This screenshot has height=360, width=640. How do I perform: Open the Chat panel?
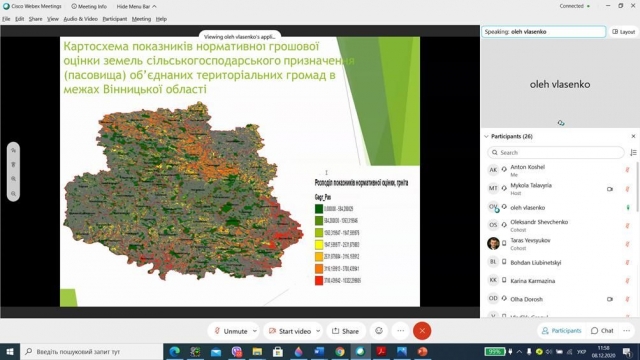coord(602,331)
